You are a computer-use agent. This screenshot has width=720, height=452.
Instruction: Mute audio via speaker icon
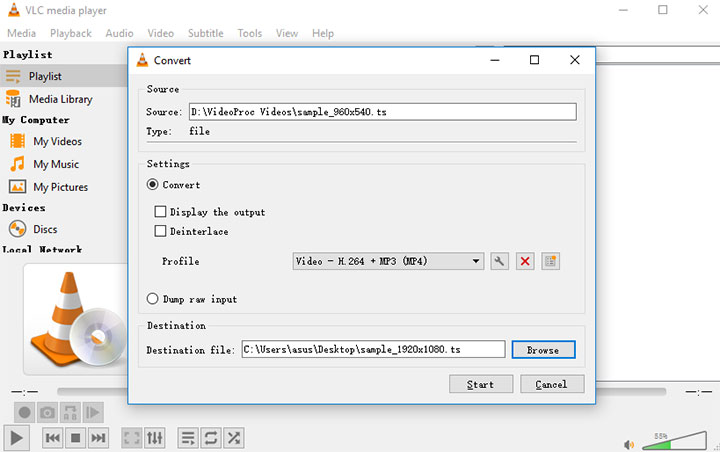click(629, 444)
